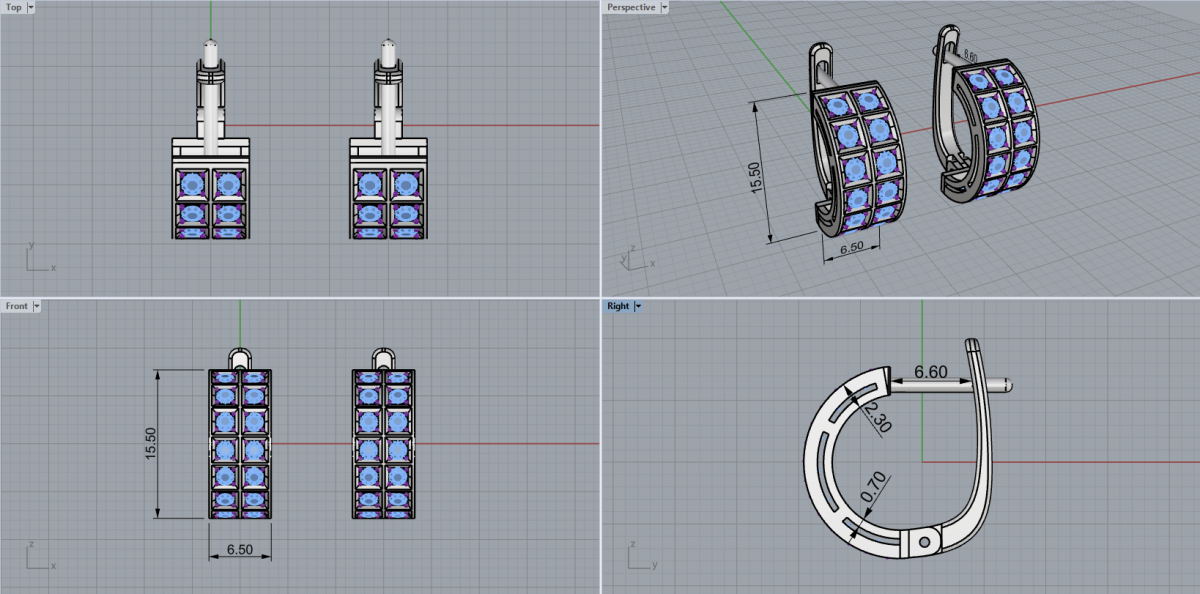Select the left earring in Top viewport

pos(210,188)
